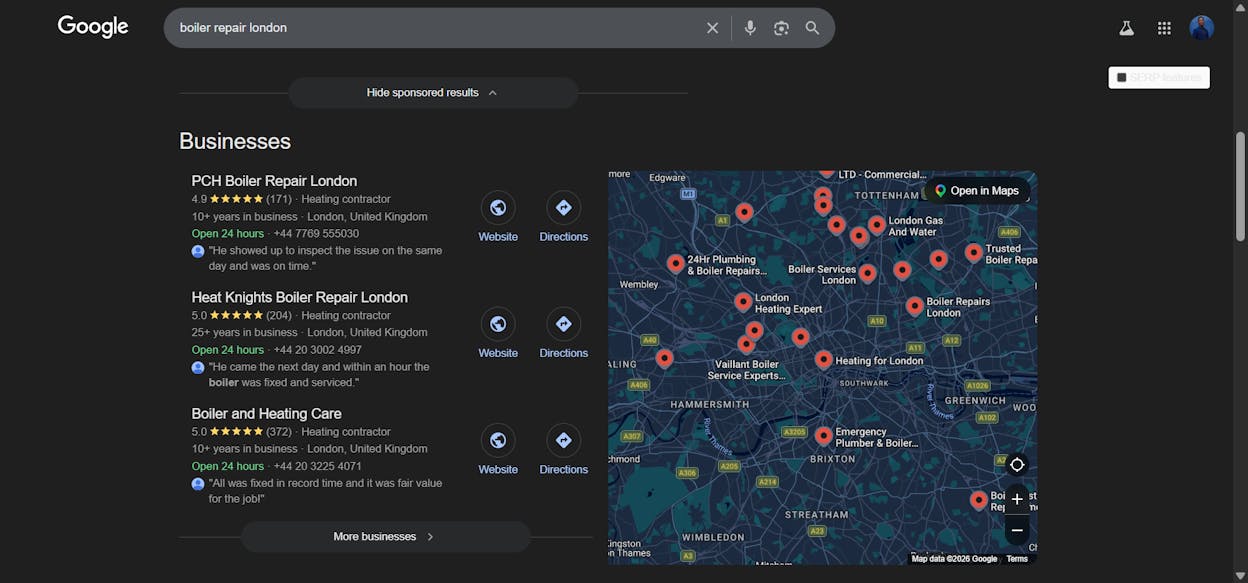This screenshot has width=1248, height=583.
Task: Click Boiler and Heating Care review quote
Action: [325, 490]
